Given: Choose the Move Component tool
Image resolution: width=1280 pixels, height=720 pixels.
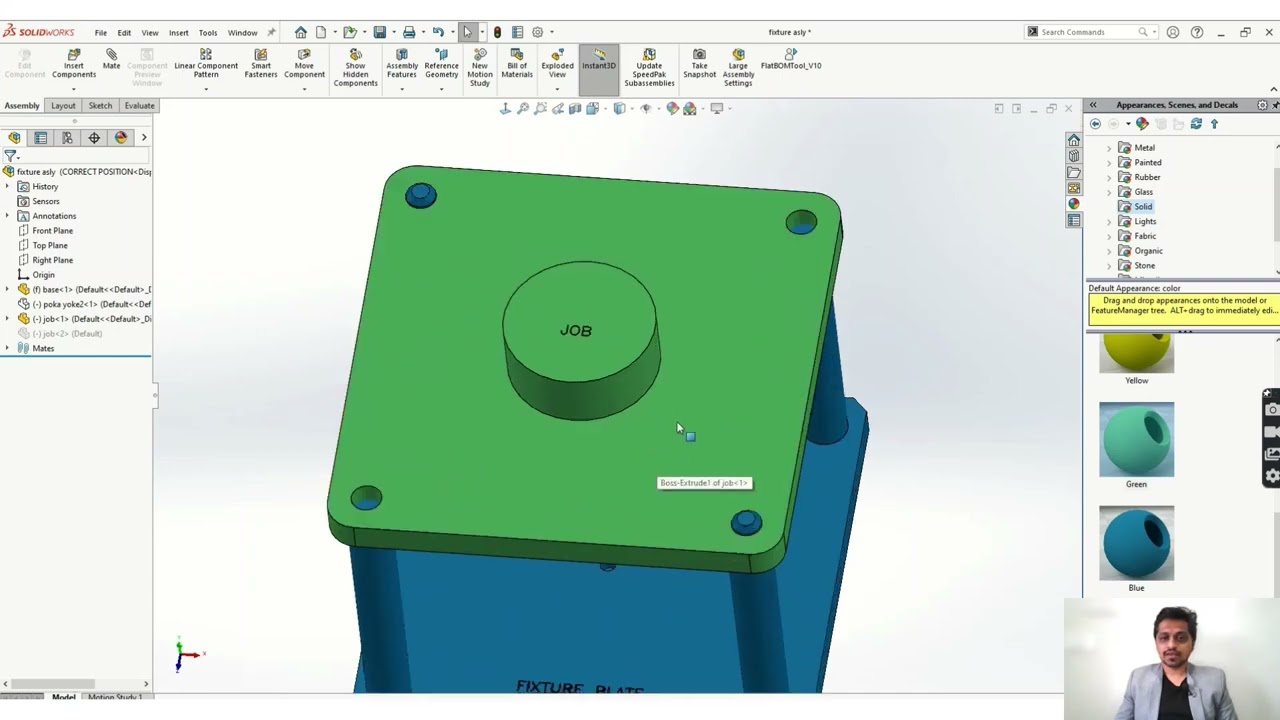Looking at the screenshot, I should [x=304, y=63].
